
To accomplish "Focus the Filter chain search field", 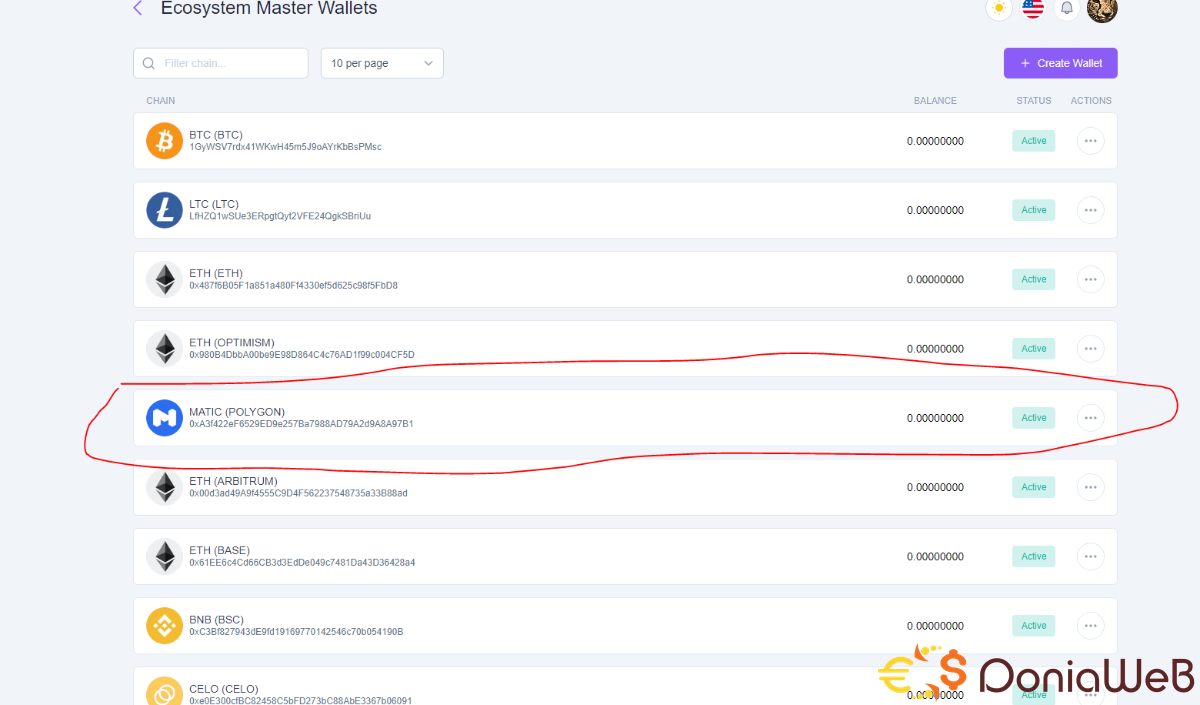I will 230,63.
